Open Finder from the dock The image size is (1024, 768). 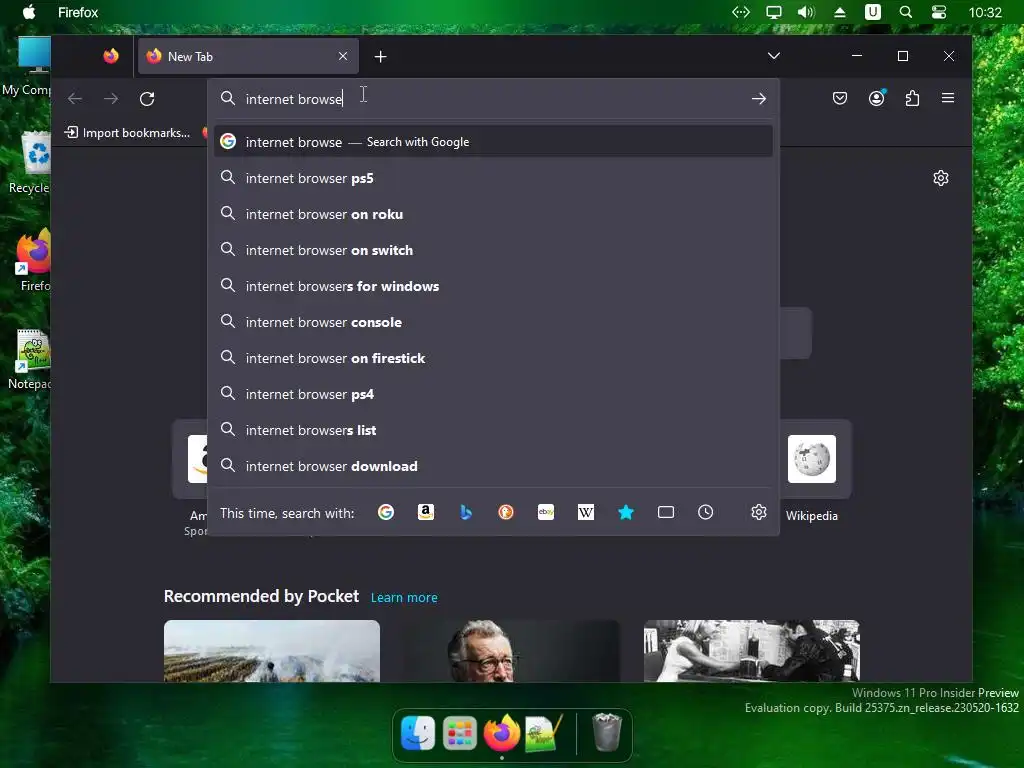(x=418, y=732)
